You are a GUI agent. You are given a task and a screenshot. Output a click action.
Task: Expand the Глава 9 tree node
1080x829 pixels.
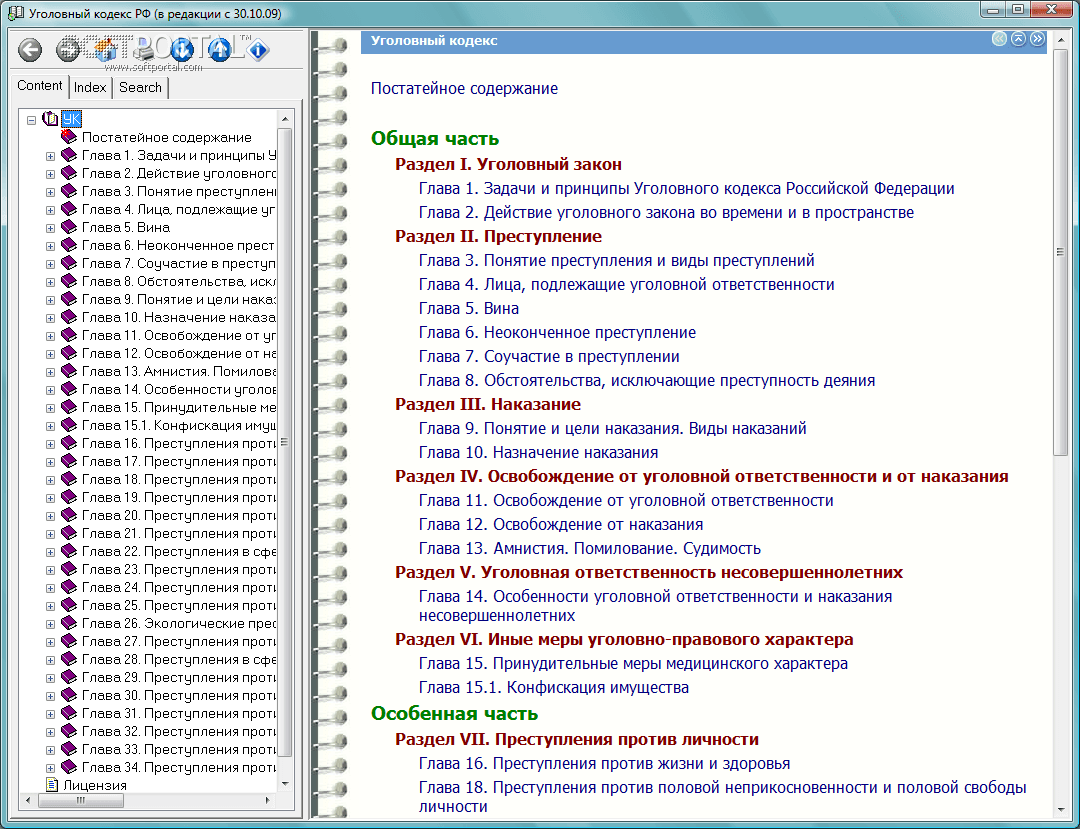(x=50, y=300)
